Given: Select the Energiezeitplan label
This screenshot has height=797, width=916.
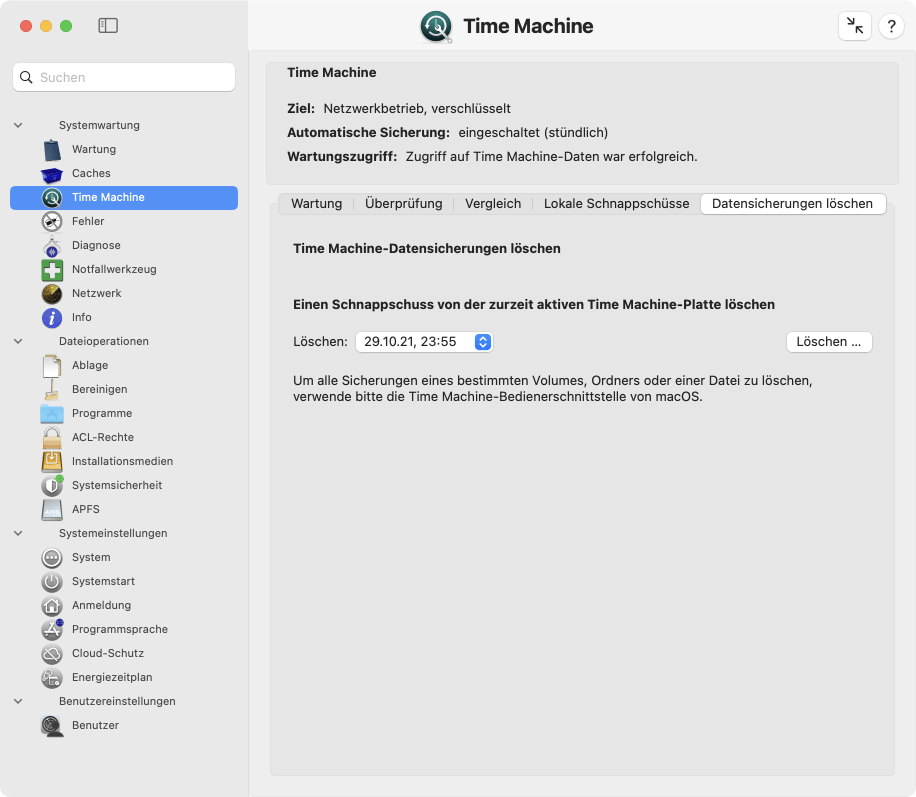Looking at the screenshot, I should click(x=112, y=677).
